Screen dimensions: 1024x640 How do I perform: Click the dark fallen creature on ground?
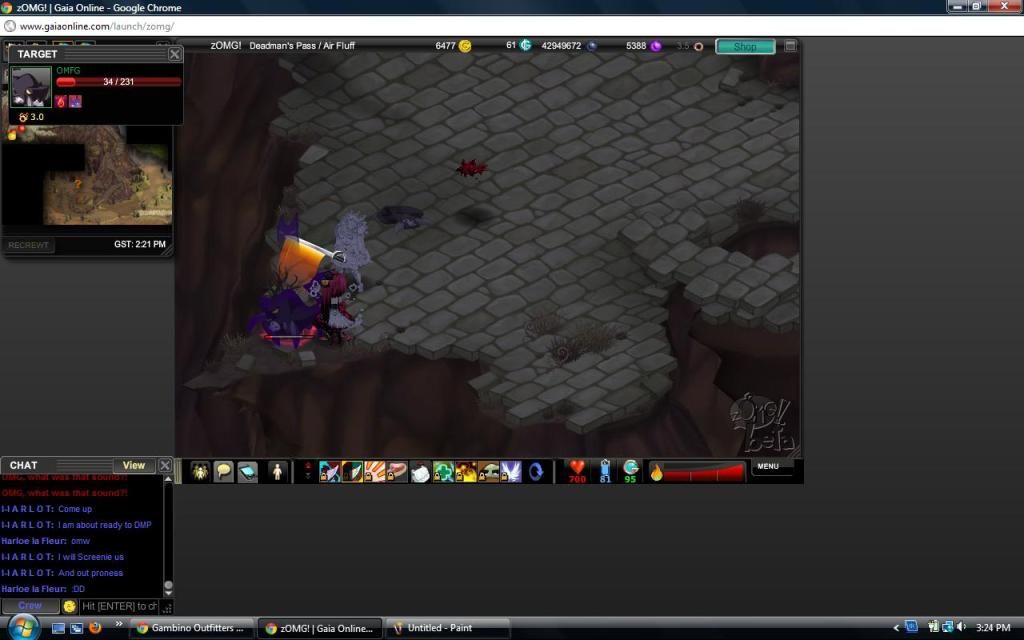tap(401, 216)
